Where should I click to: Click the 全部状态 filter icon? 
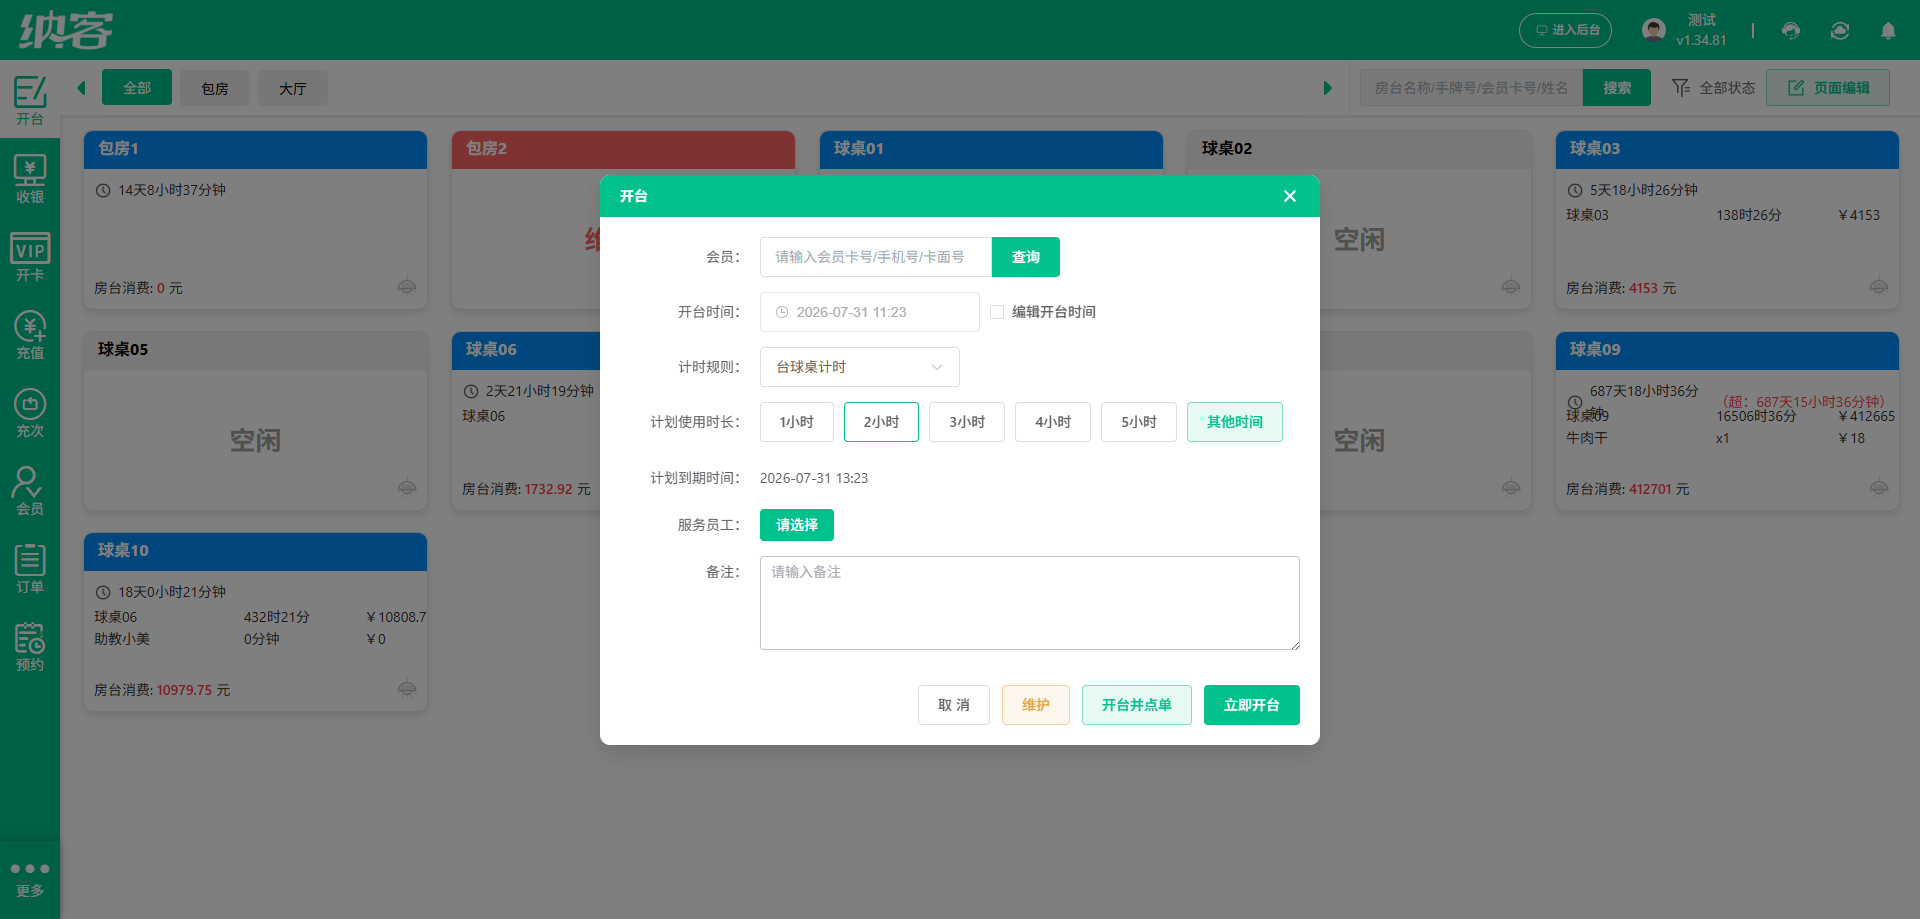(1681, 88)
